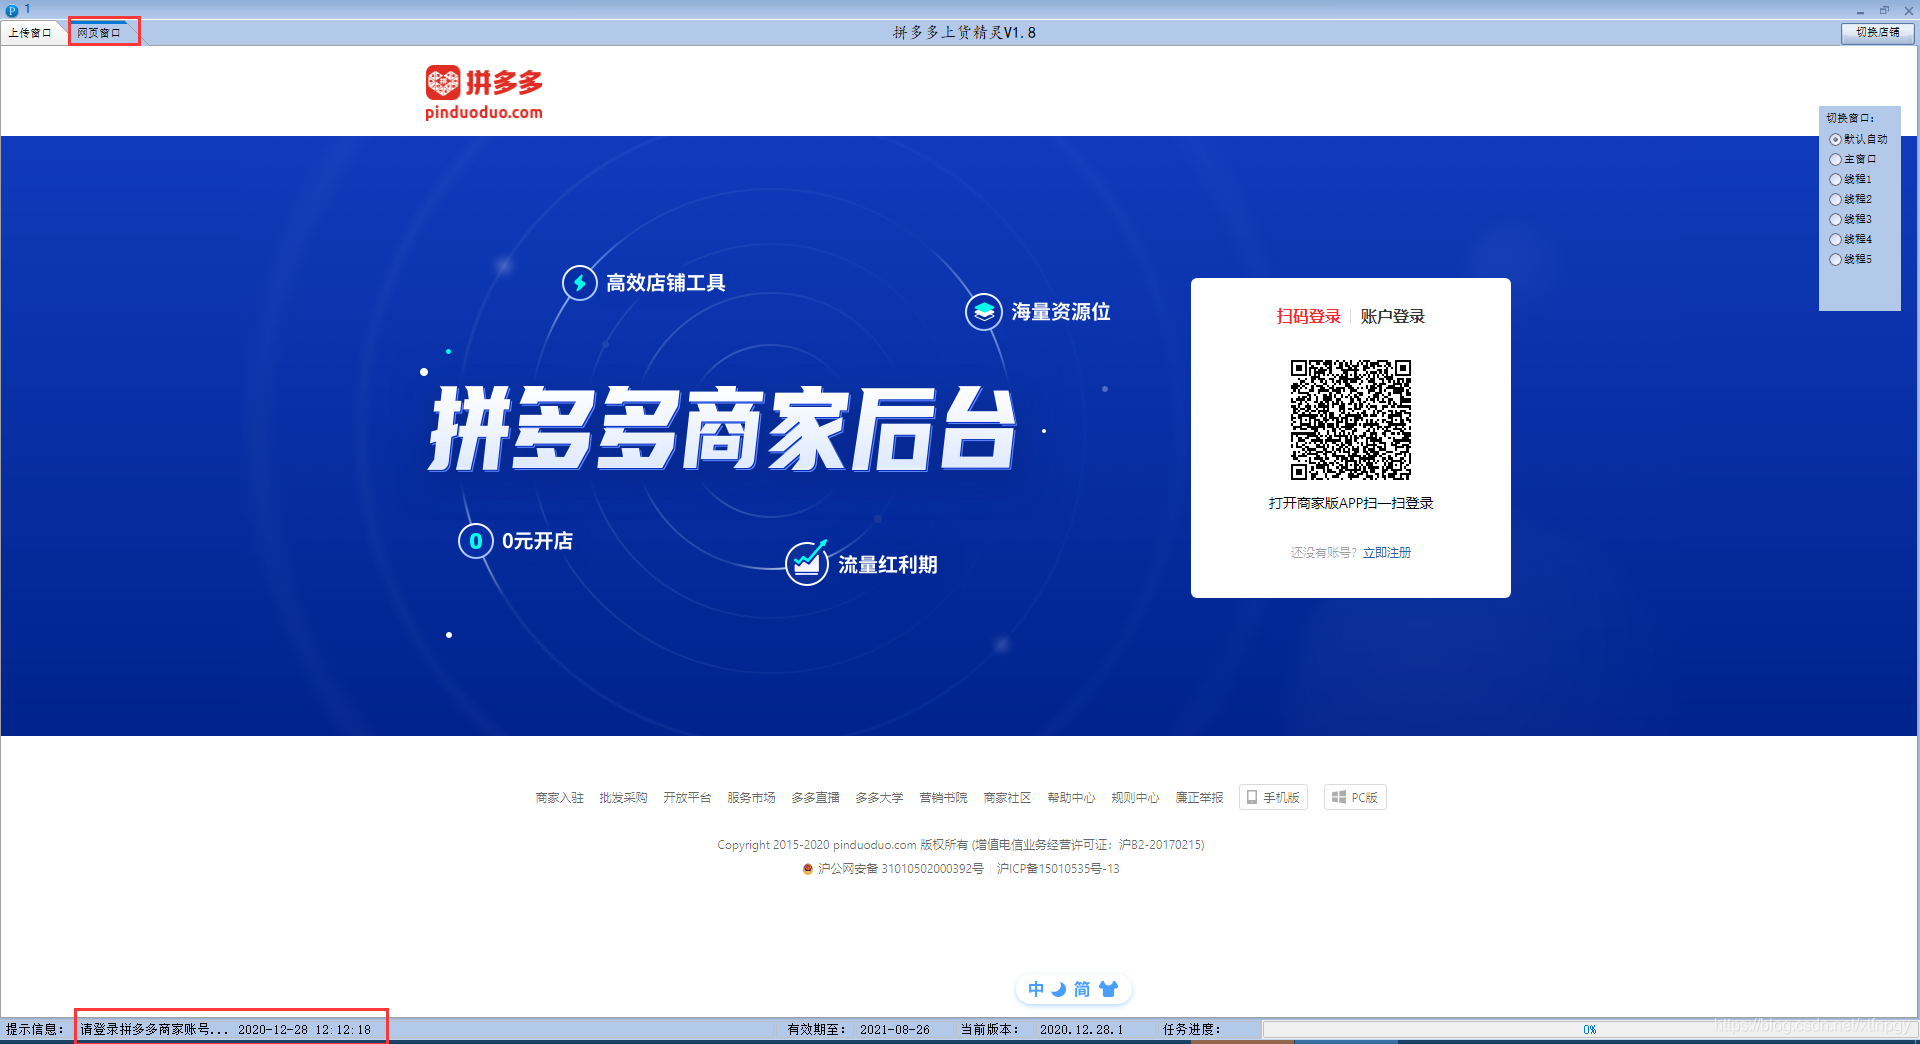Open the 沪ICP备15010535号-13 link

pos(1058,869)
